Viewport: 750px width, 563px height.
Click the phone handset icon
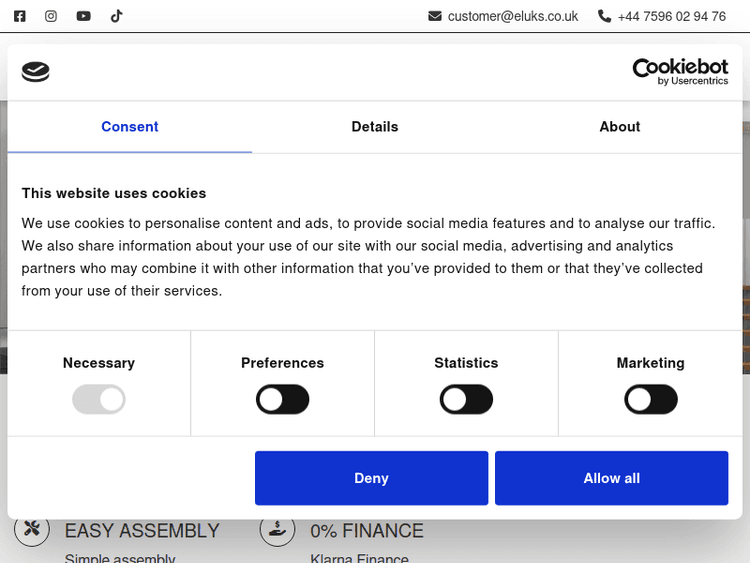click(604, 16)
